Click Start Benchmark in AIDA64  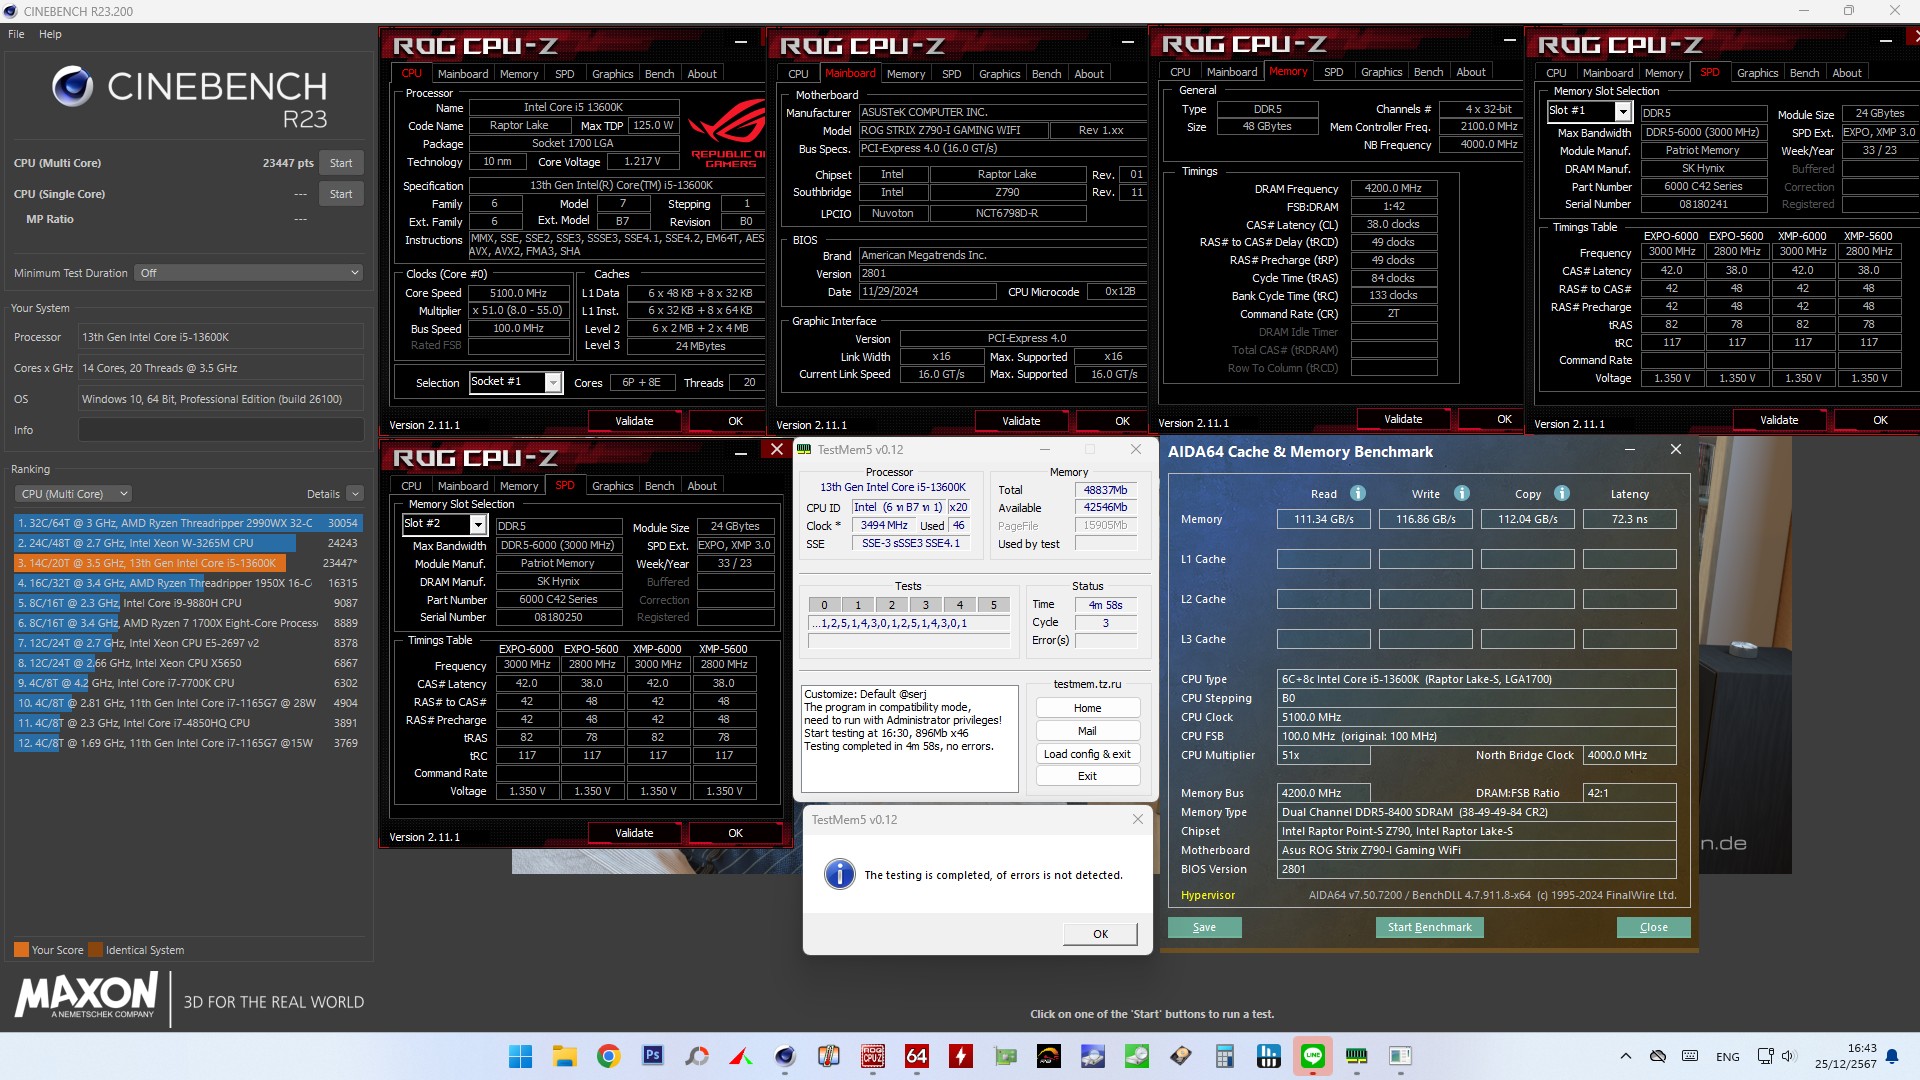(1429, 927)
